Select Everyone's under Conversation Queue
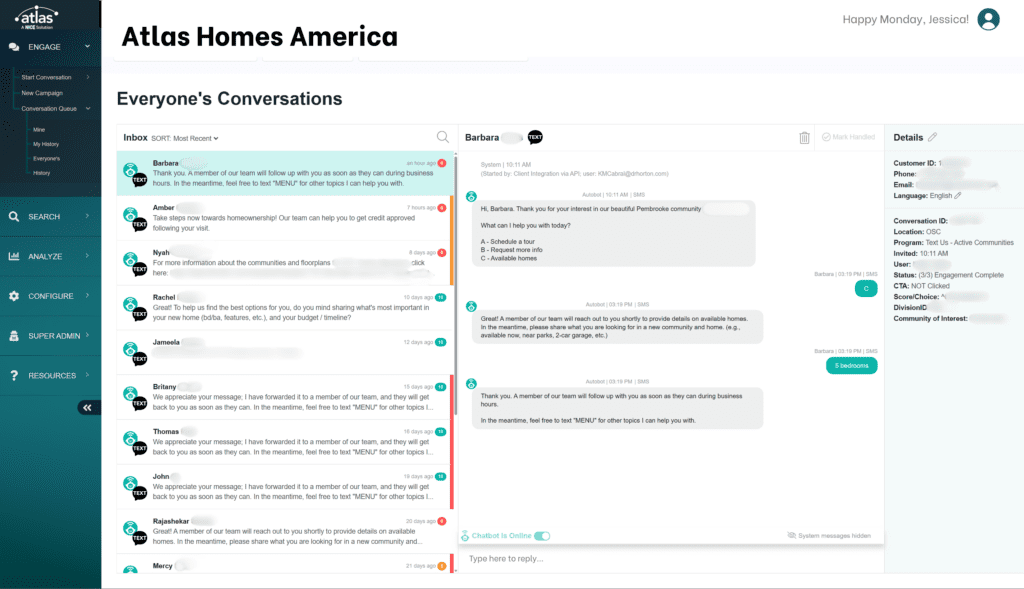 click(46, 158)
